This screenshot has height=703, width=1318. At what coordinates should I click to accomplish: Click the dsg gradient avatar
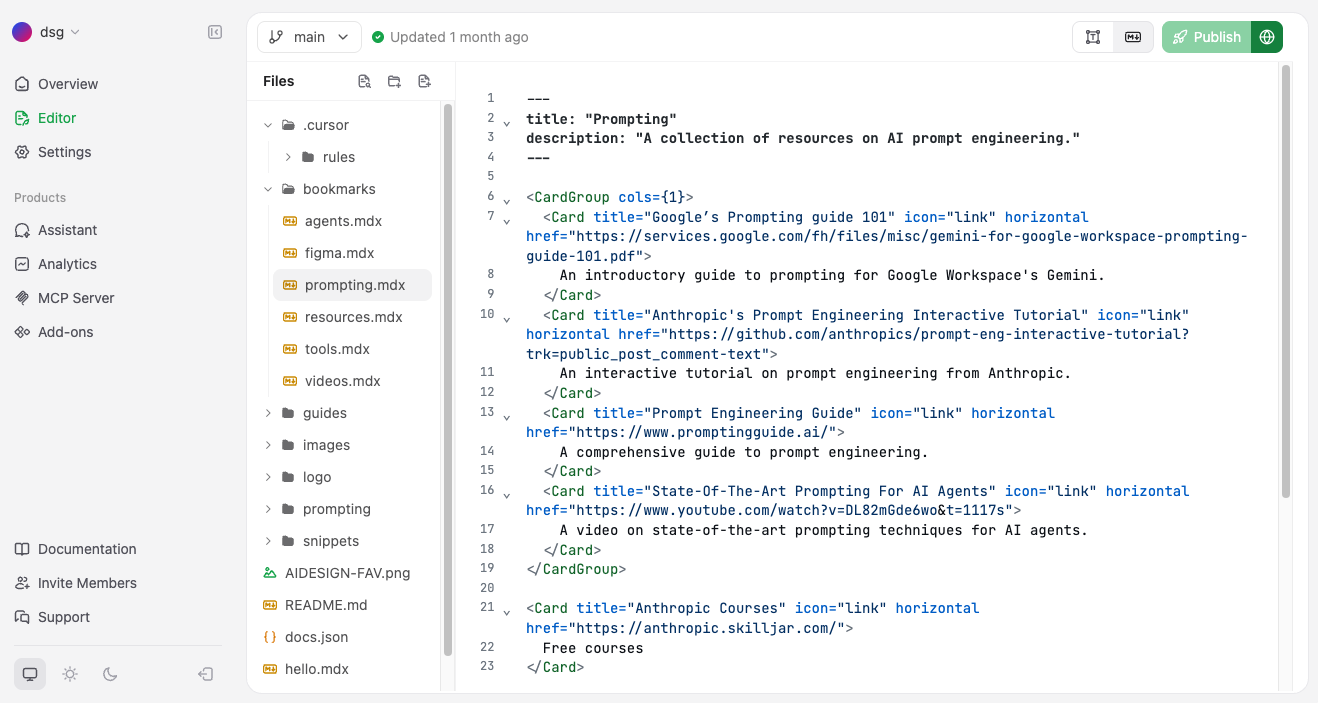click(22, 32)
